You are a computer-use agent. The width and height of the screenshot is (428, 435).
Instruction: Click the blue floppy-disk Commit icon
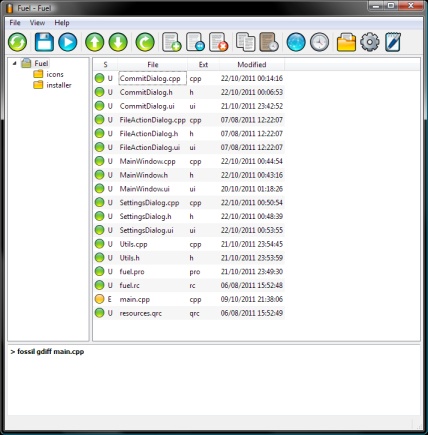(x=44, y=42)
